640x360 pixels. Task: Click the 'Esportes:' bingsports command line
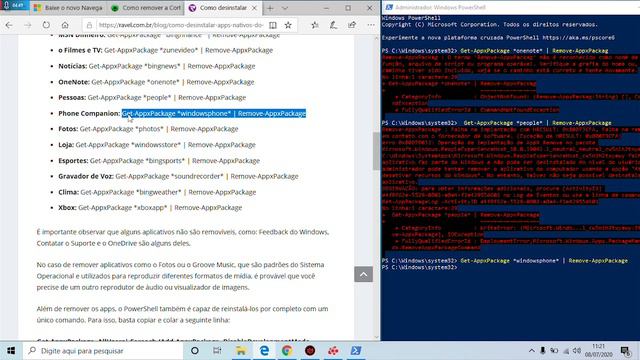(x=159, y=161)
